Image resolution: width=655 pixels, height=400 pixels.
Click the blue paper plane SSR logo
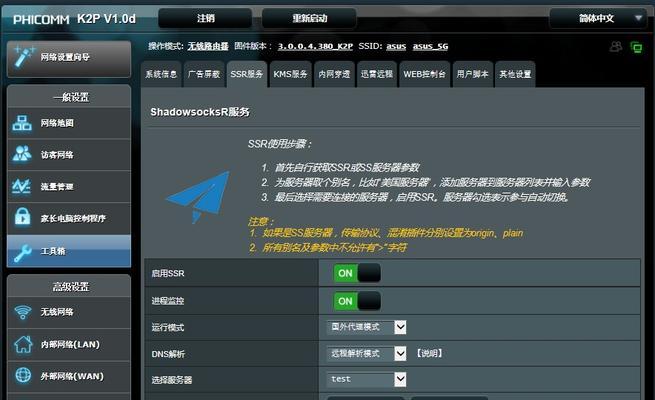click(x=198, y=196)
